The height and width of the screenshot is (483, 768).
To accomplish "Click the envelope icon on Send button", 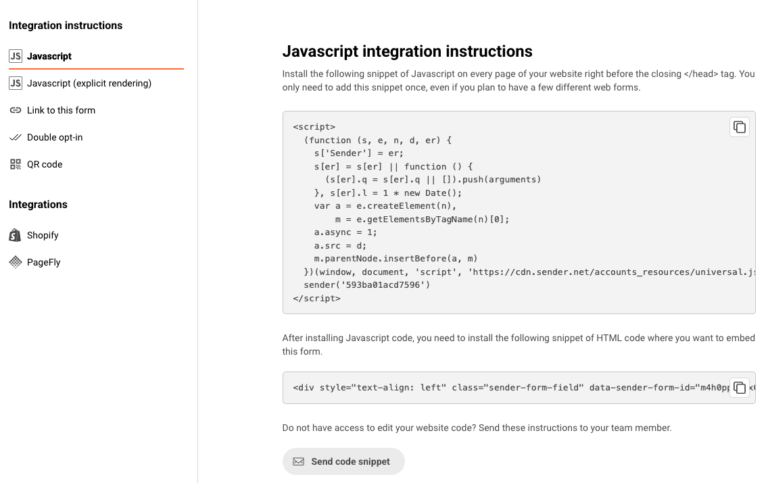I will click(x=298, y=462).
